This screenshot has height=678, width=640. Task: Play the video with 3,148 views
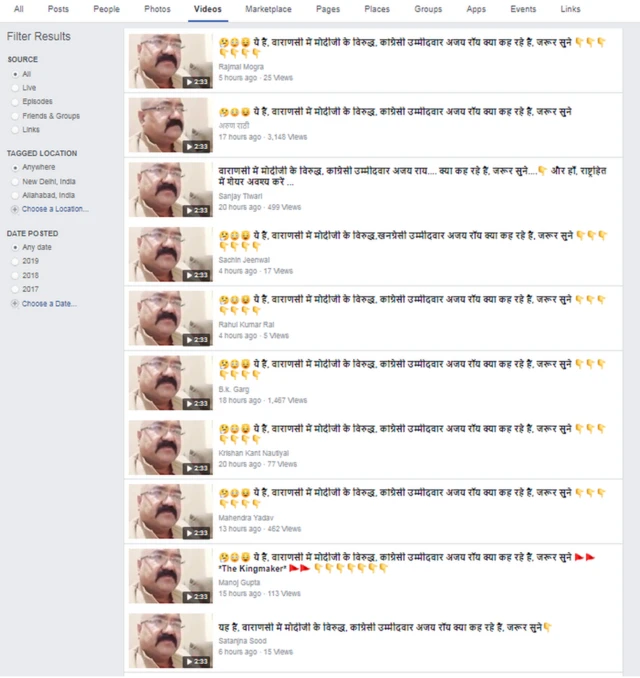point(171,125)
